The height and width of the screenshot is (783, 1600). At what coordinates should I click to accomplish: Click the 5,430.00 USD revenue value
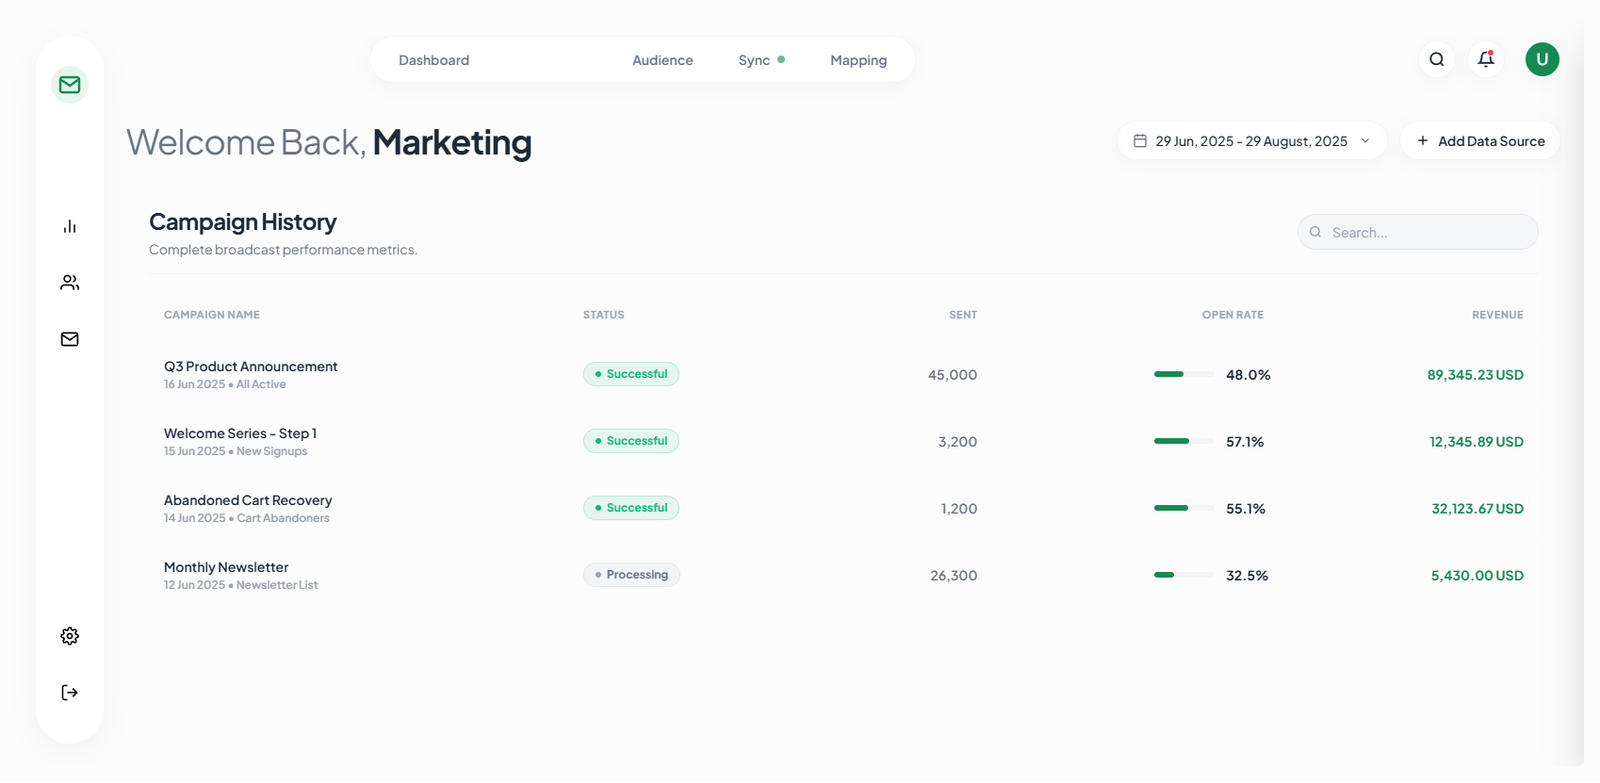pyautogui.click(x=1478, y=576)
